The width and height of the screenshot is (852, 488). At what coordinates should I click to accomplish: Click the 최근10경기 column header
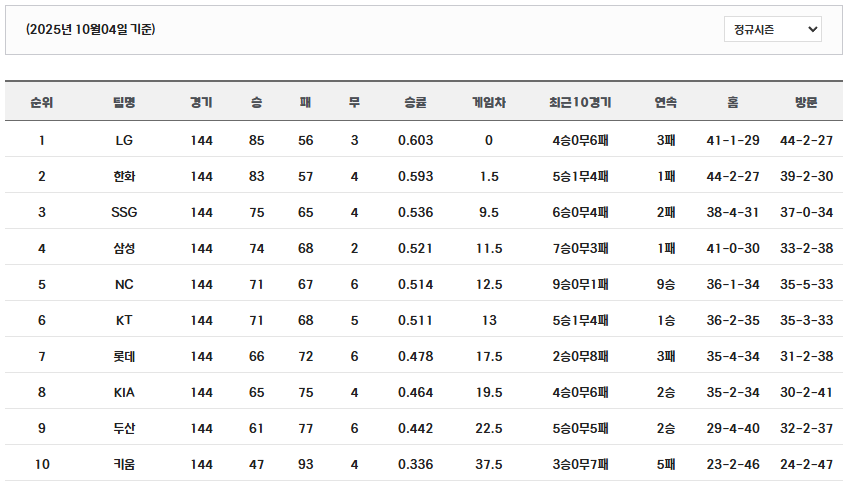pyautogui.click(x=580, y=102)
